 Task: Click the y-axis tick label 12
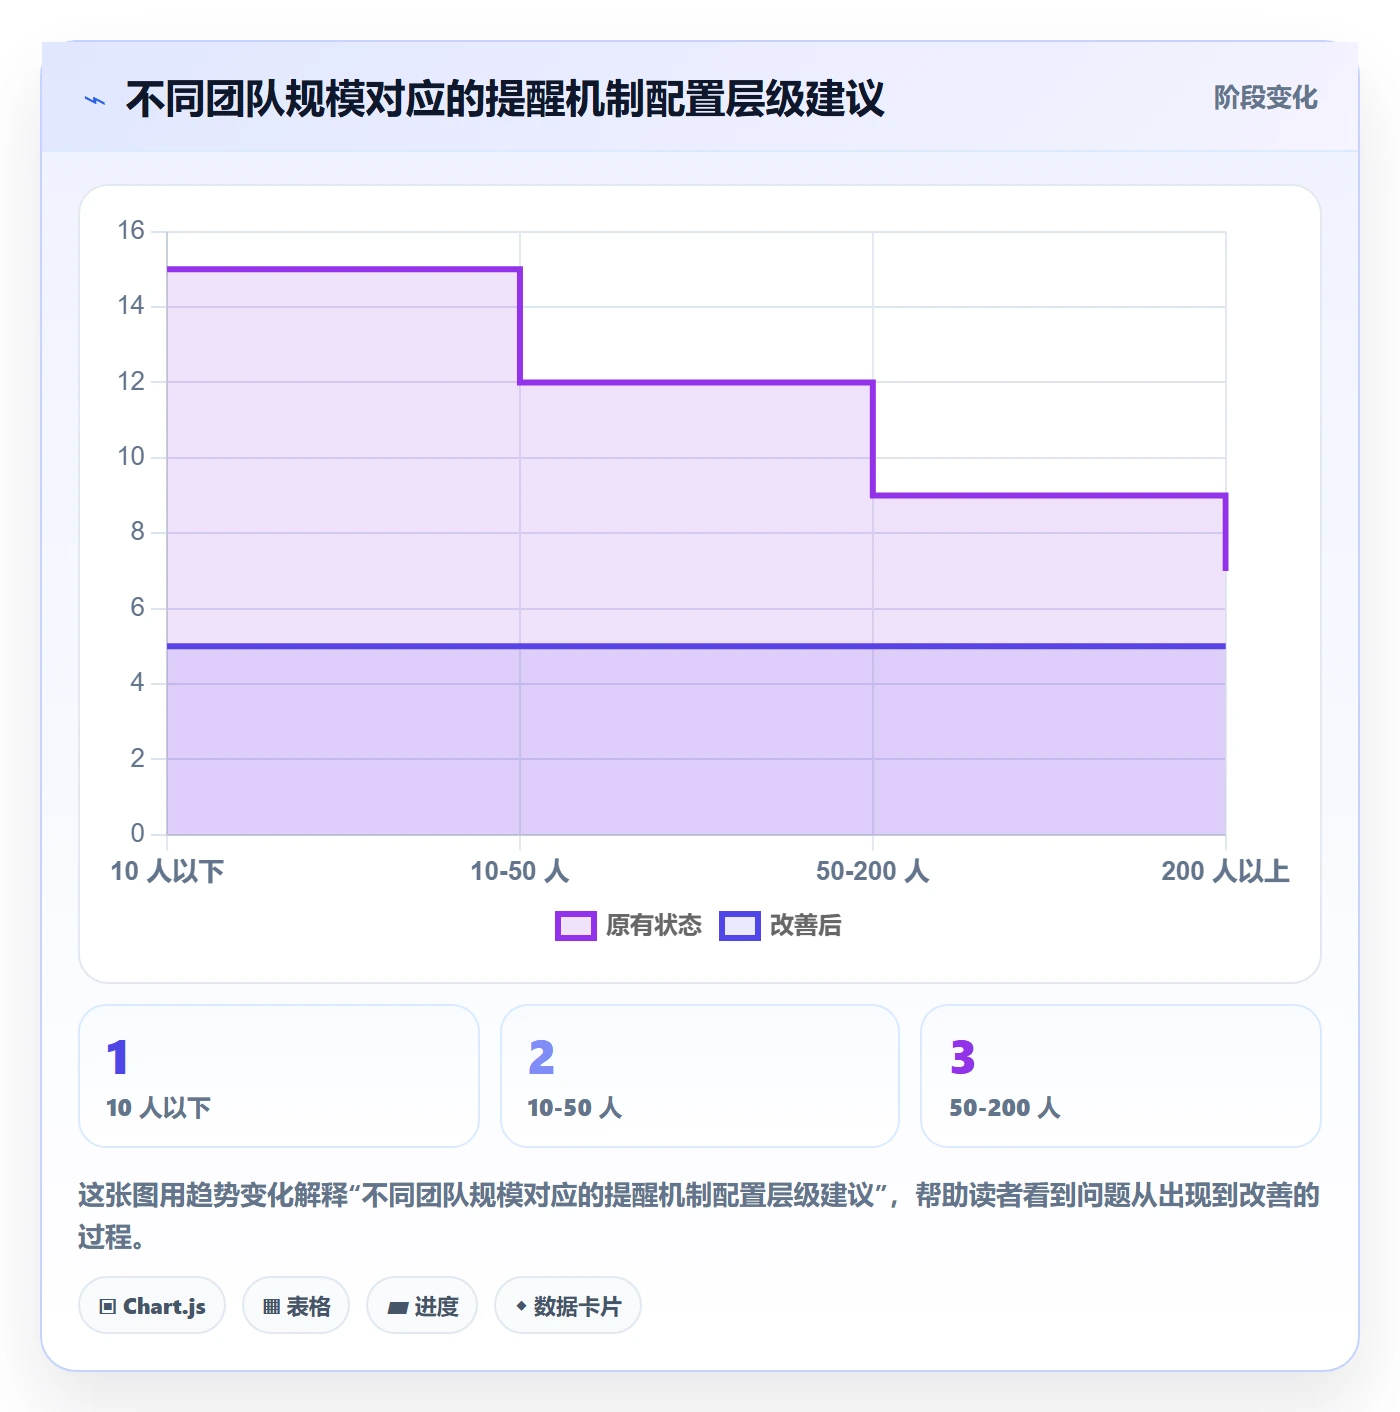click(131, 381)
